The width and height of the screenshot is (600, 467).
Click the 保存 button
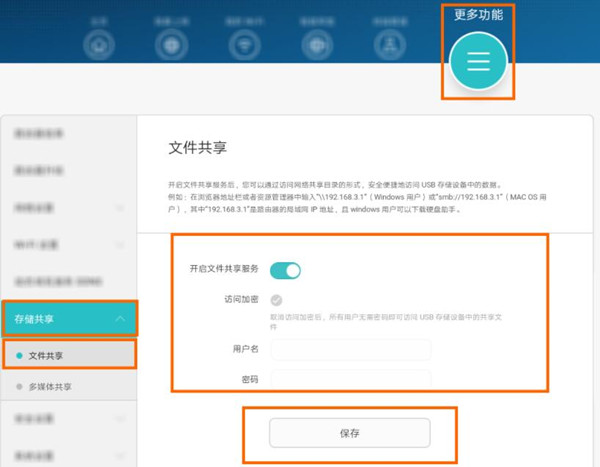point(350,433)
